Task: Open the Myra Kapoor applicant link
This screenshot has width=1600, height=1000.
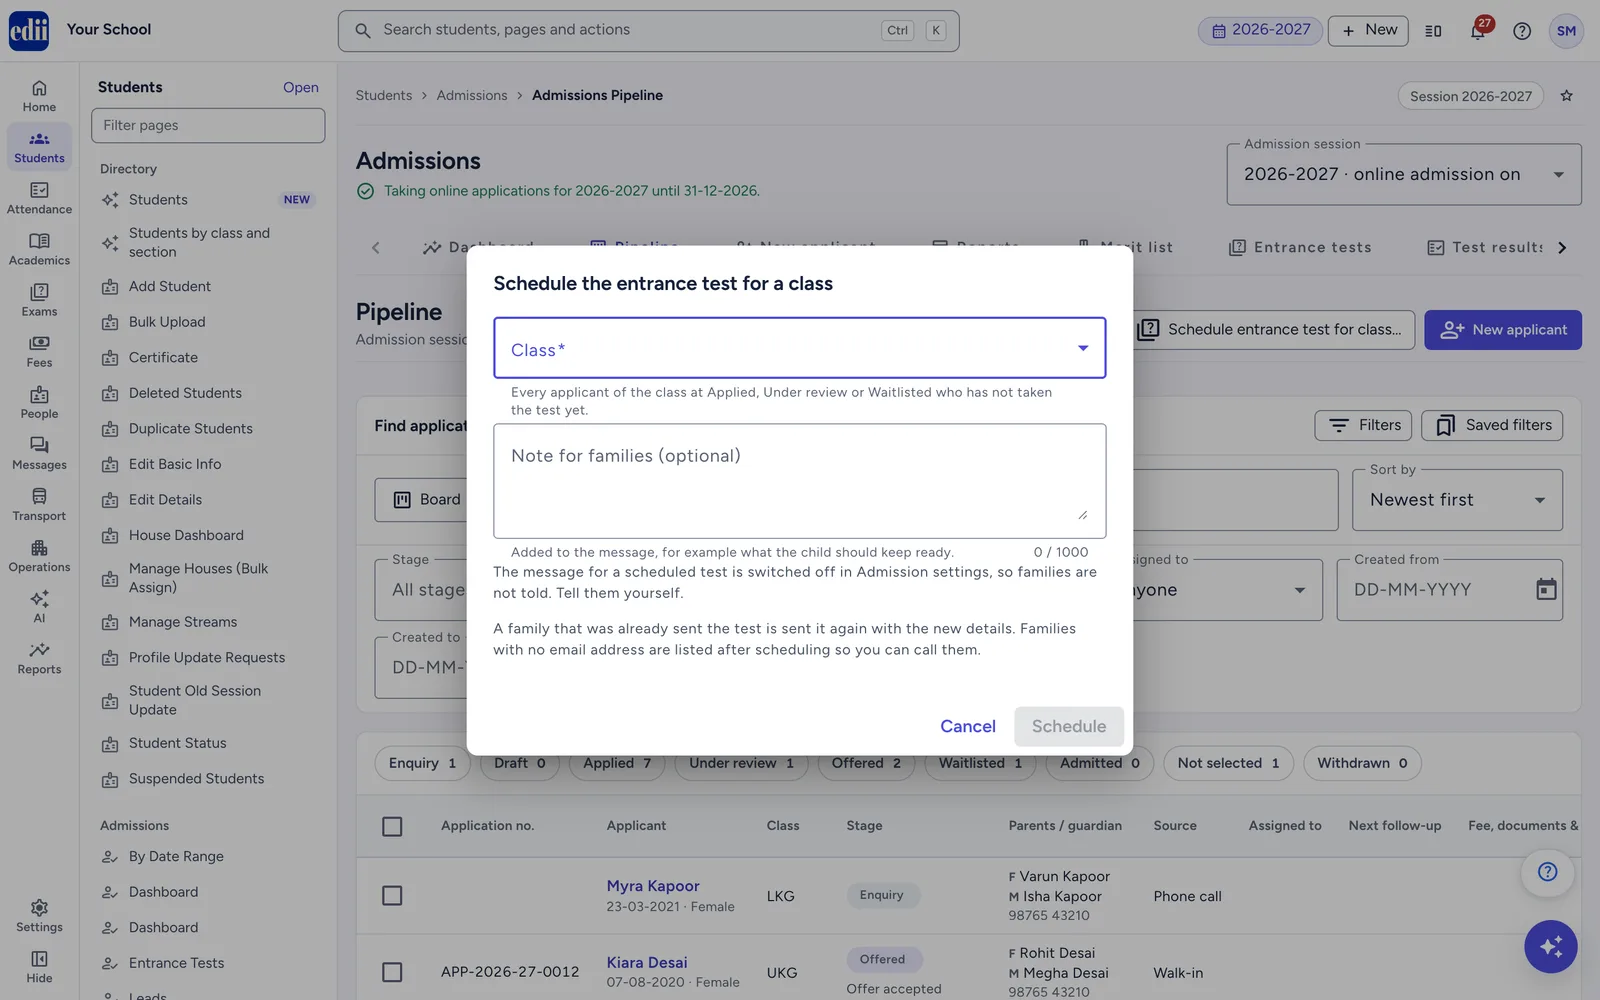Action: pos(653,886)
